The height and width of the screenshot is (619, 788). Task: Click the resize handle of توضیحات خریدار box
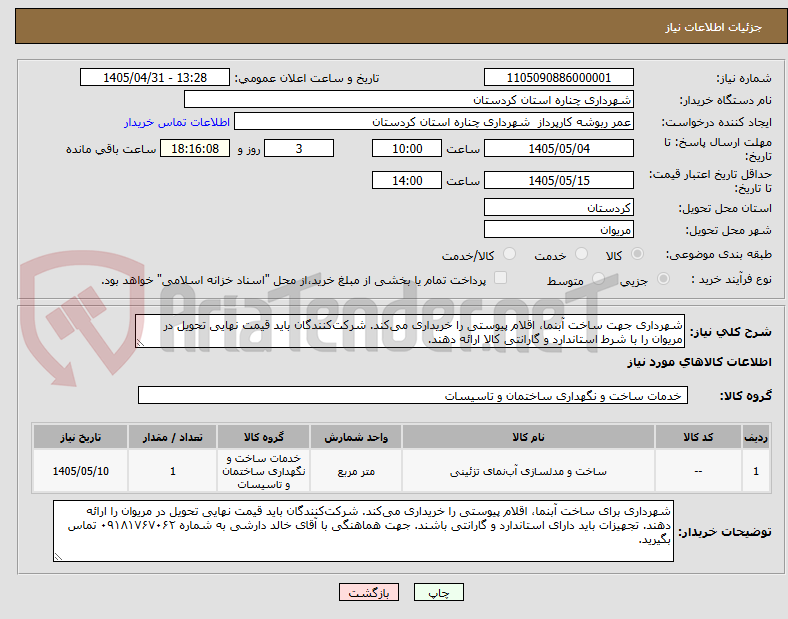58,557
